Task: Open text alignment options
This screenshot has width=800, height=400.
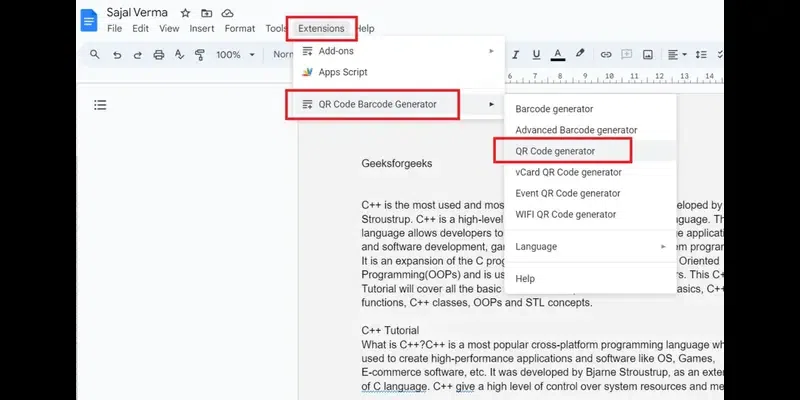Action: click(678, 54)
